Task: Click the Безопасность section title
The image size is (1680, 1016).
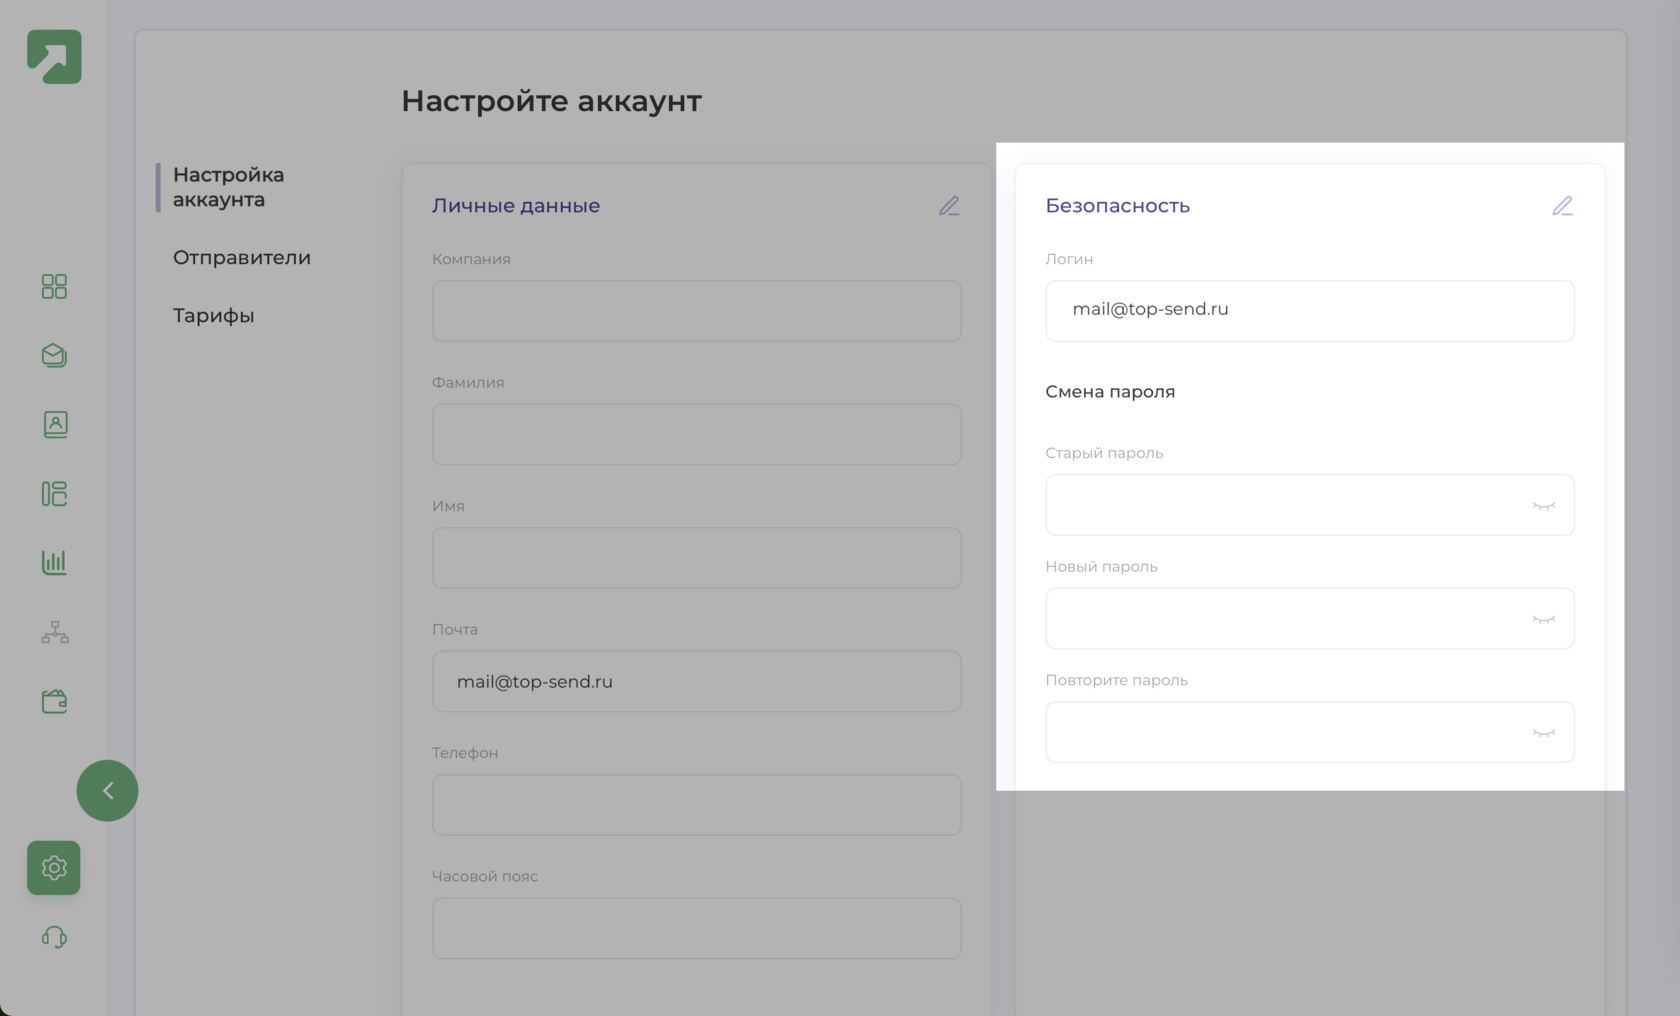Action: coord(1117,206)
